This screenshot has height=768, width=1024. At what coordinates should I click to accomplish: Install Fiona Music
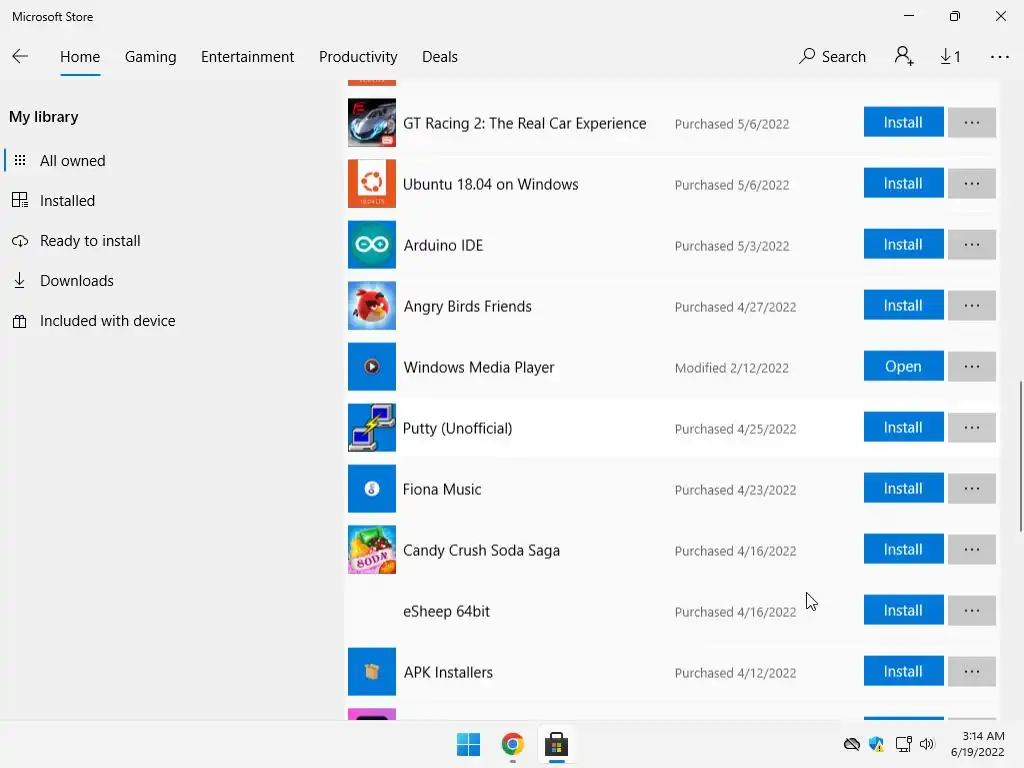tap(903, 488)
